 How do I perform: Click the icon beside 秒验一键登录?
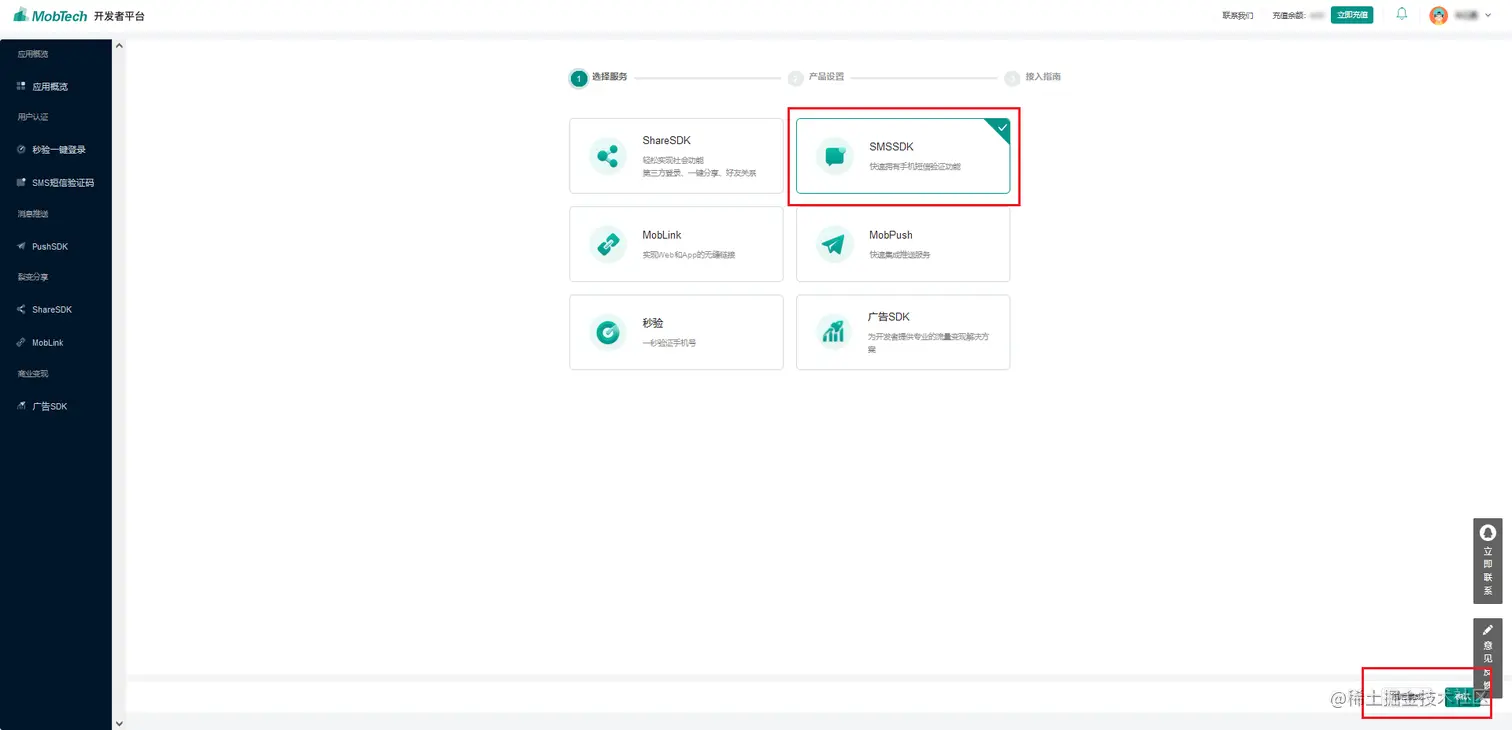21,150
